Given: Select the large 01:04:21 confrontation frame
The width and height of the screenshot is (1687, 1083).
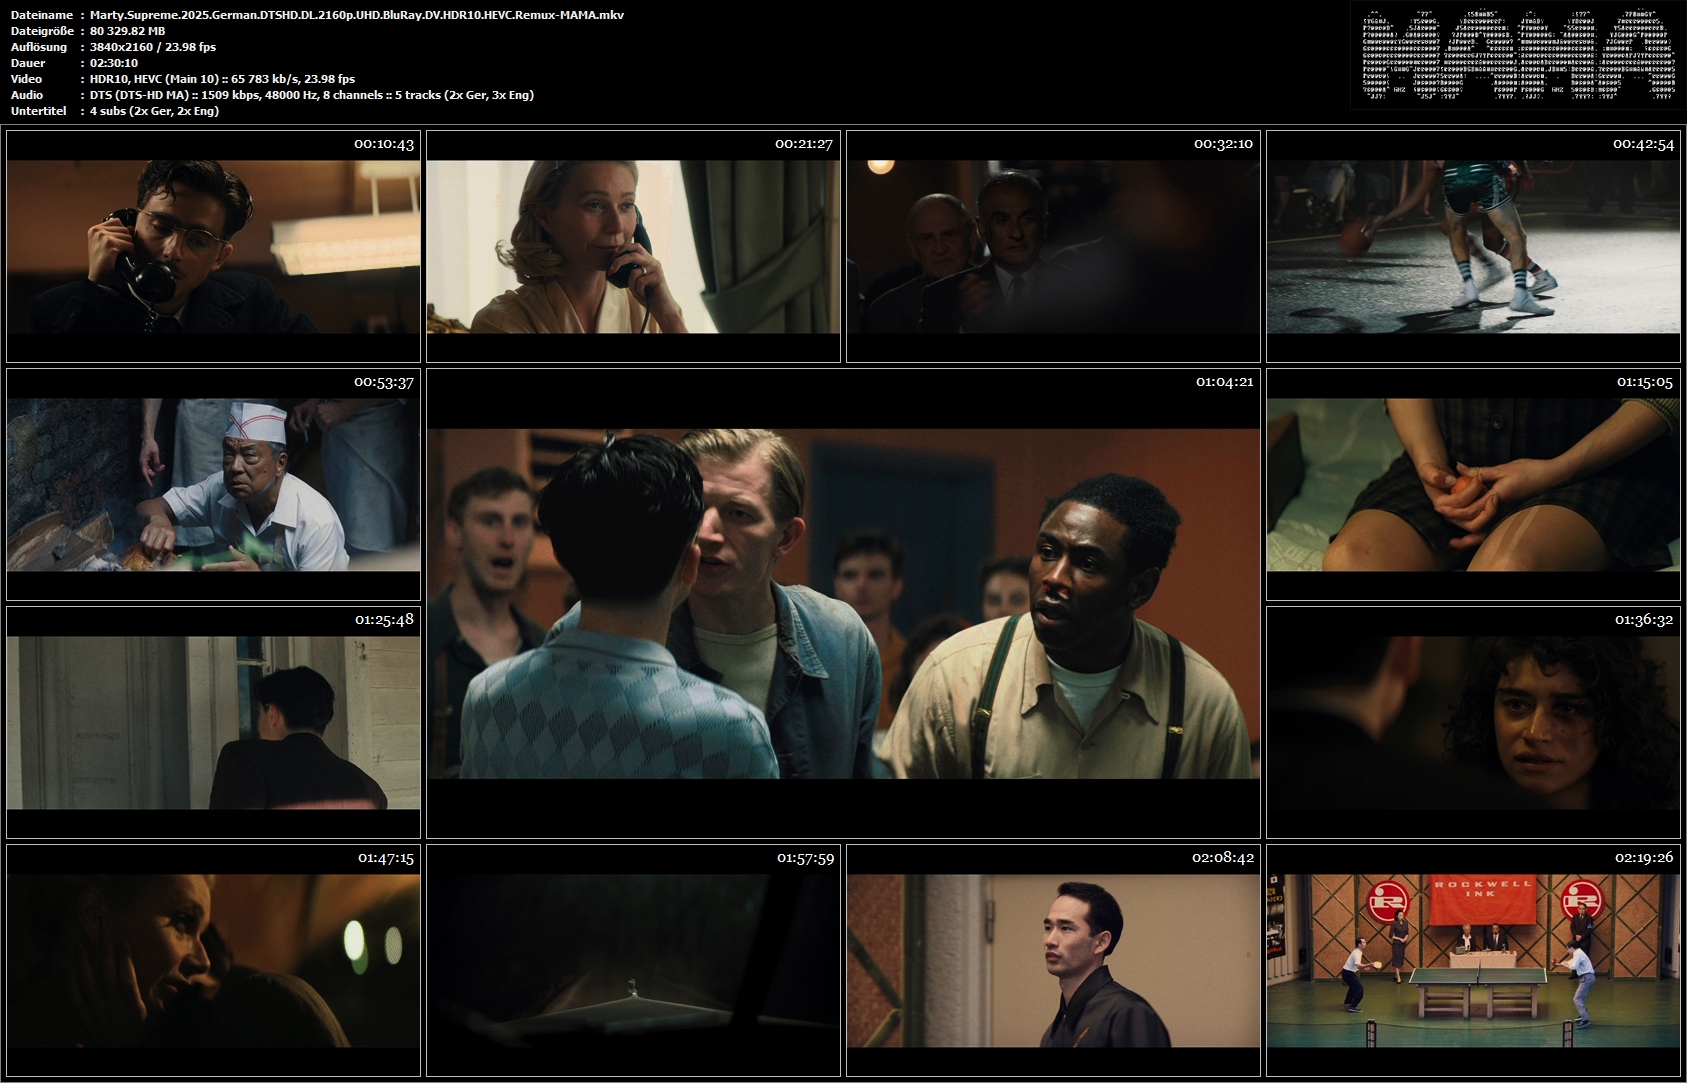Looking at the screenshot, I should [843, 603].
